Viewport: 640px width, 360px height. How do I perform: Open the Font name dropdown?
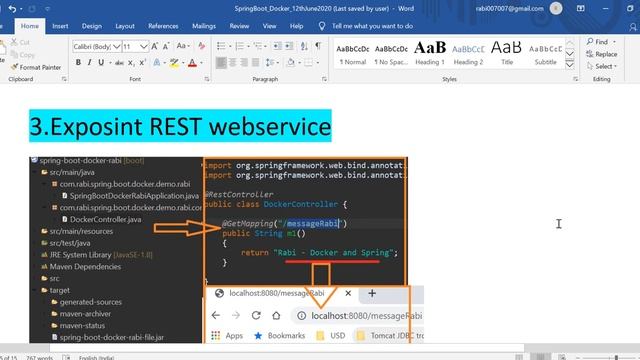[x=117, y=47]
